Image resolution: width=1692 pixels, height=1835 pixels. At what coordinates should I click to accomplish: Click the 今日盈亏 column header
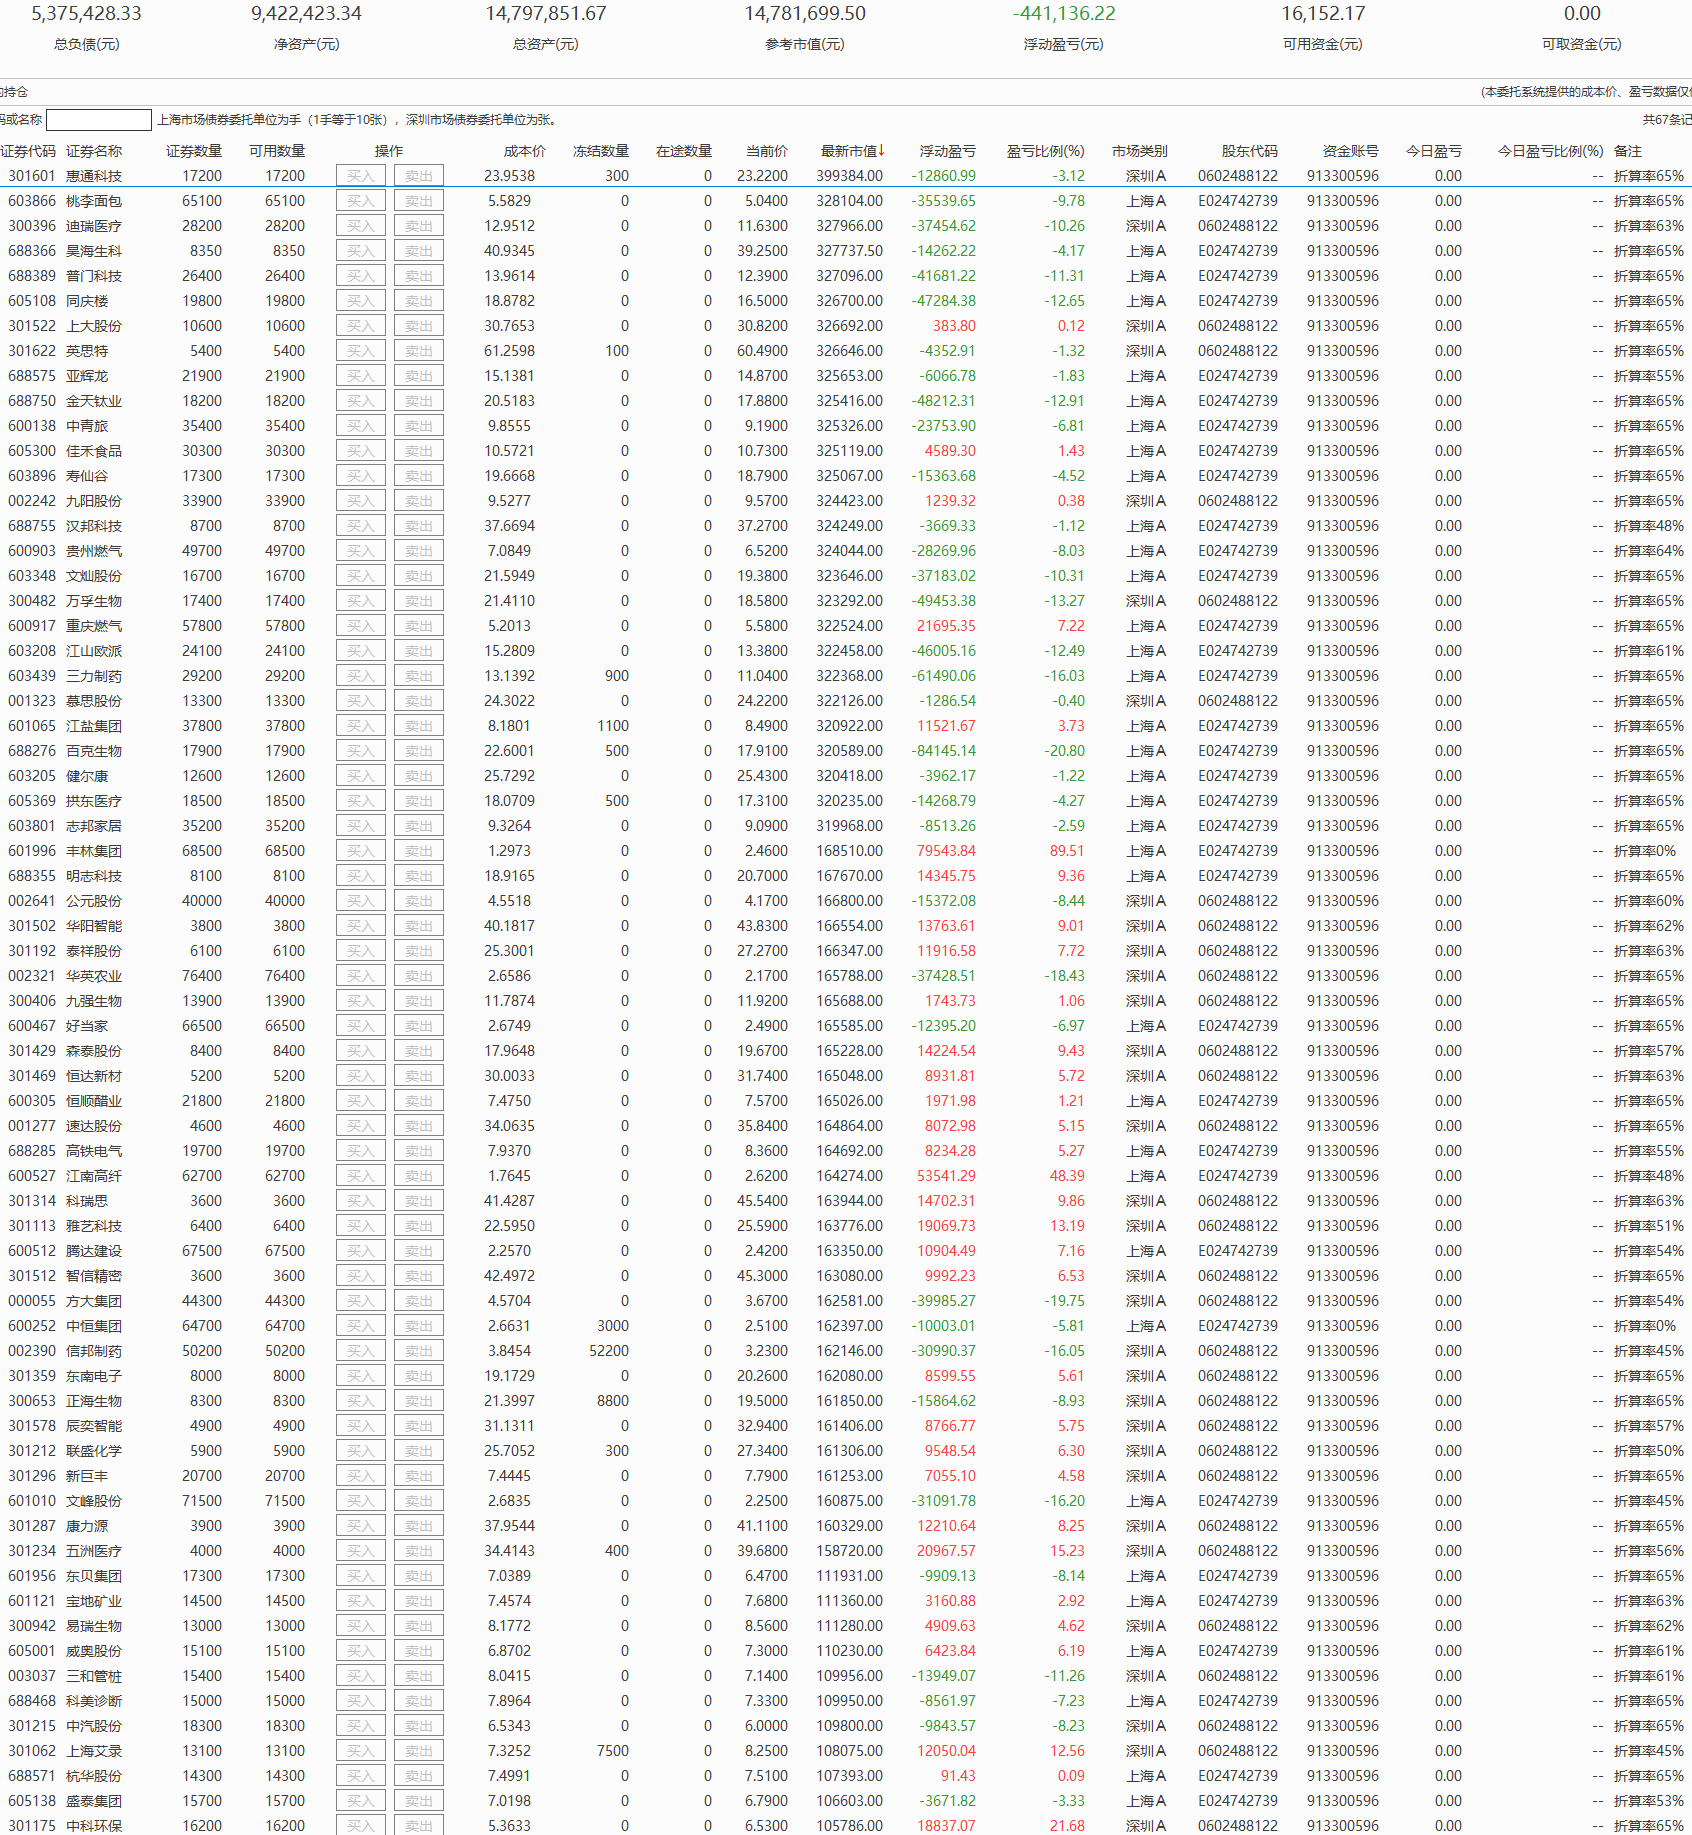click(x=1433, y=151)
